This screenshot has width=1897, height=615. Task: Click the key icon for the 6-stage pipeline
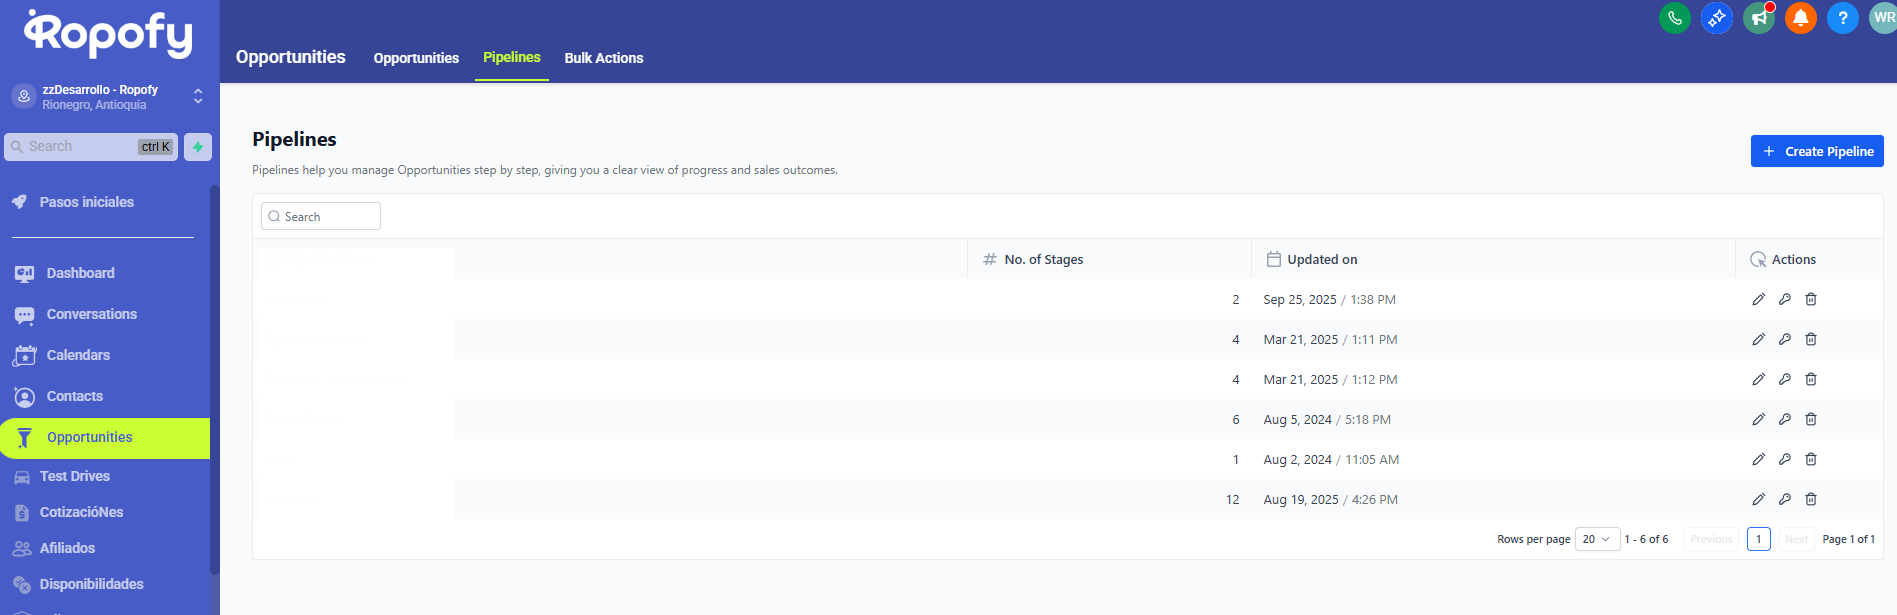point(1784,419)
